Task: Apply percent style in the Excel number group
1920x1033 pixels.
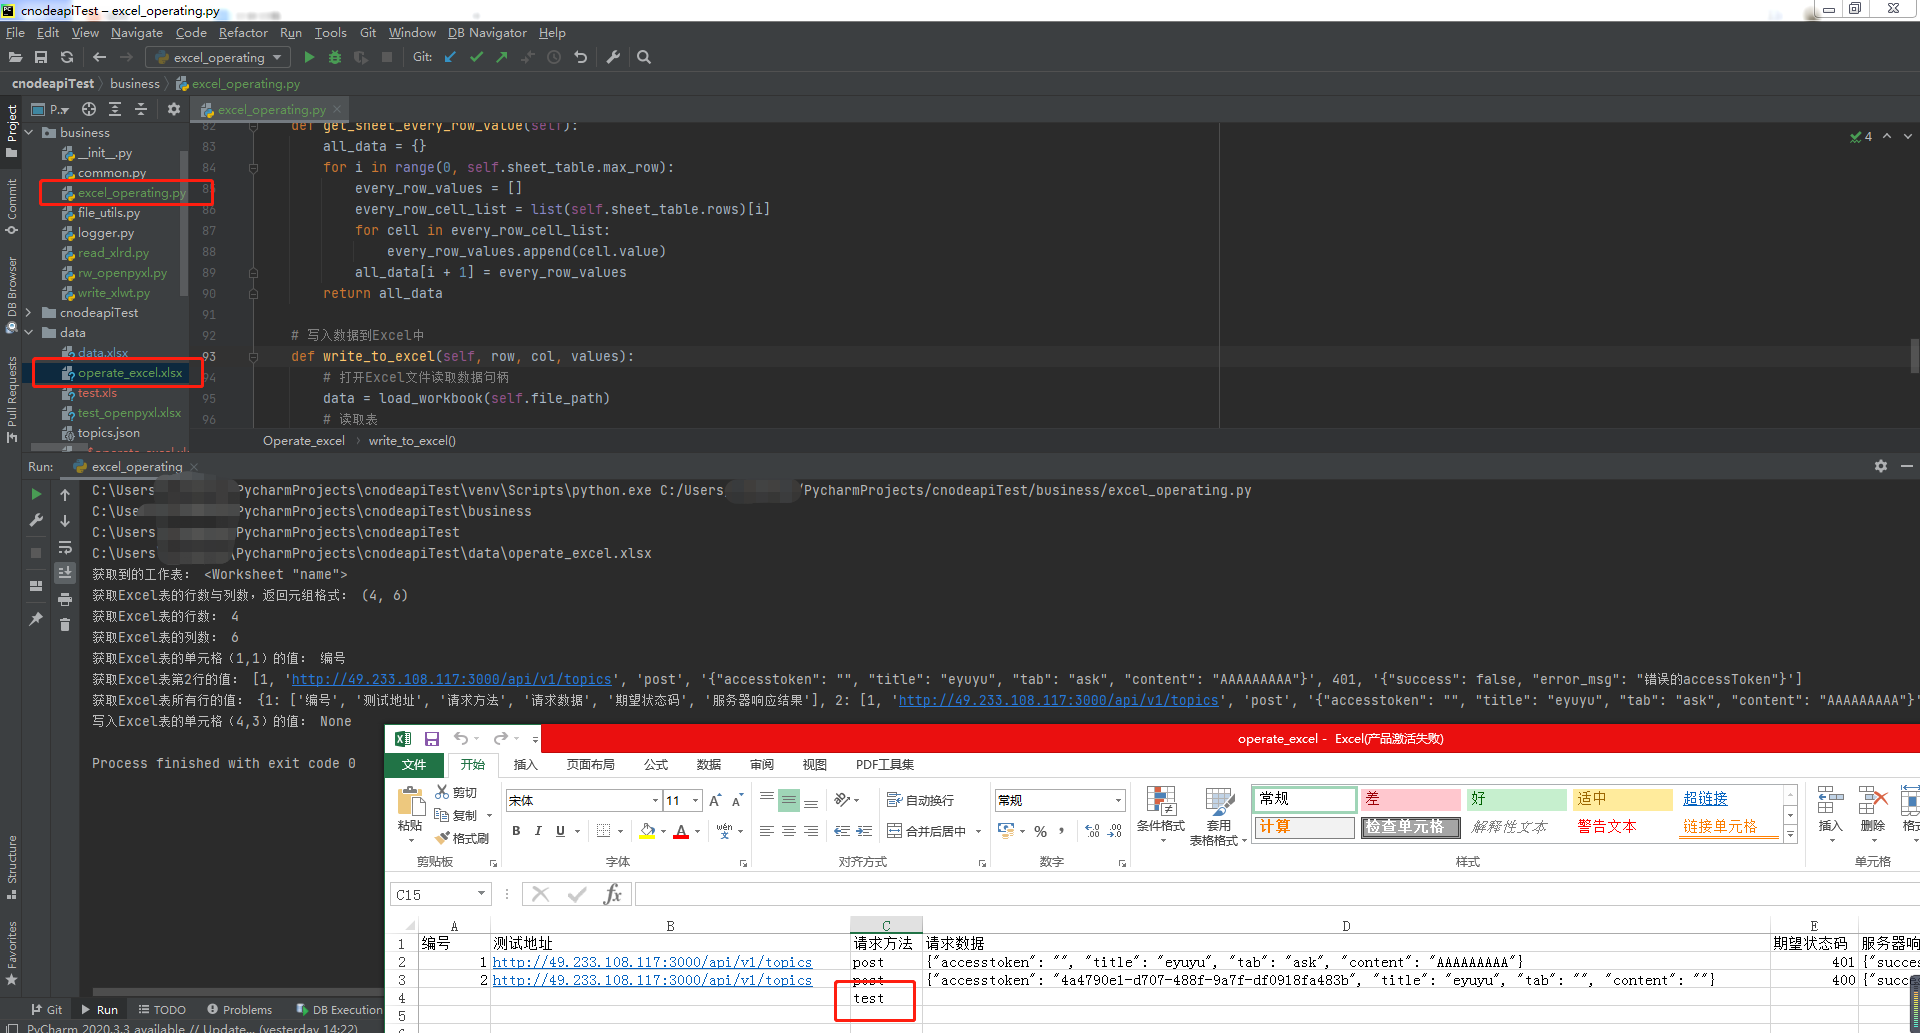Action: tap(1041, 831)
